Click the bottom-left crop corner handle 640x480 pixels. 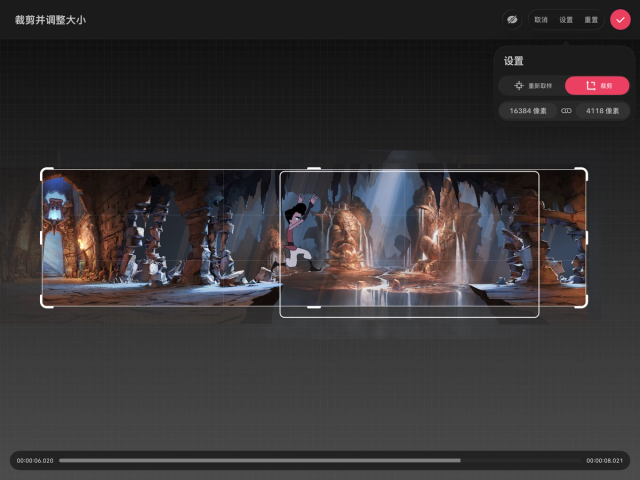46,302
